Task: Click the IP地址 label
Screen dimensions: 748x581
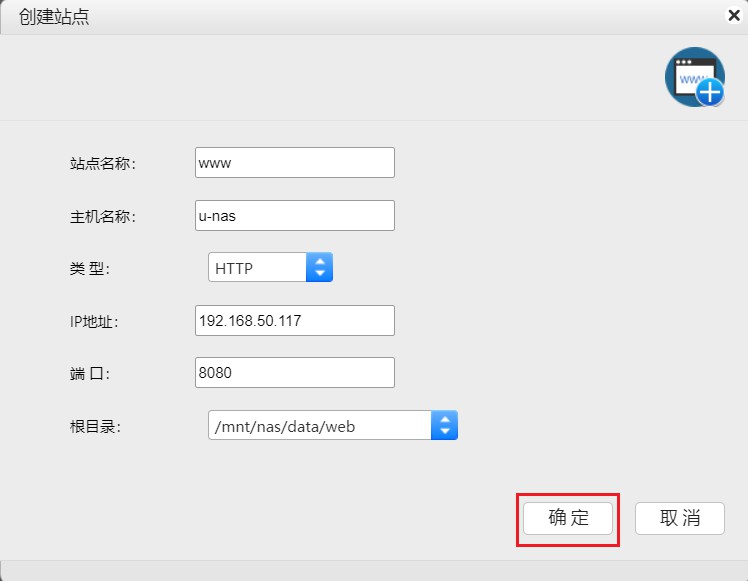Action: [x=95, y=322]
